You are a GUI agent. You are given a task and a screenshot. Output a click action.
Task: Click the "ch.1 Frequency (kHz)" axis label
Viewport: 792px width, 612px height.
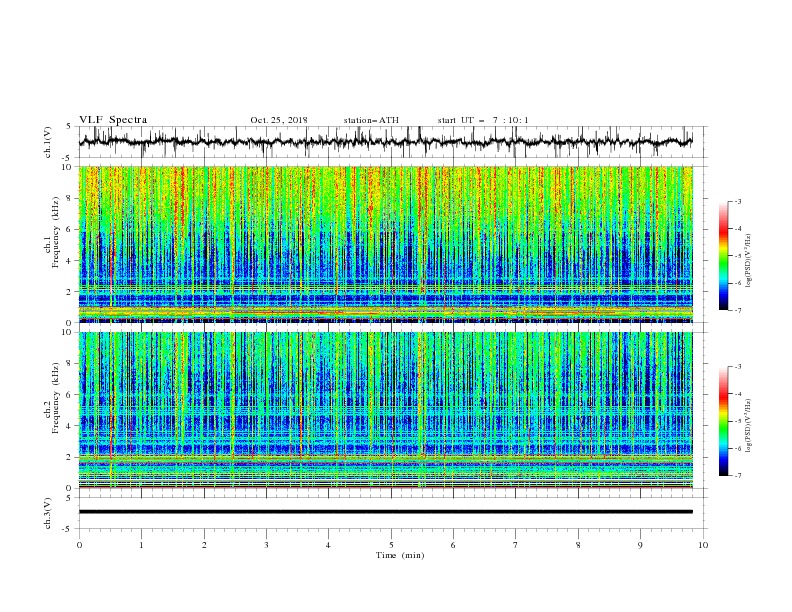(x=52, y=230)
